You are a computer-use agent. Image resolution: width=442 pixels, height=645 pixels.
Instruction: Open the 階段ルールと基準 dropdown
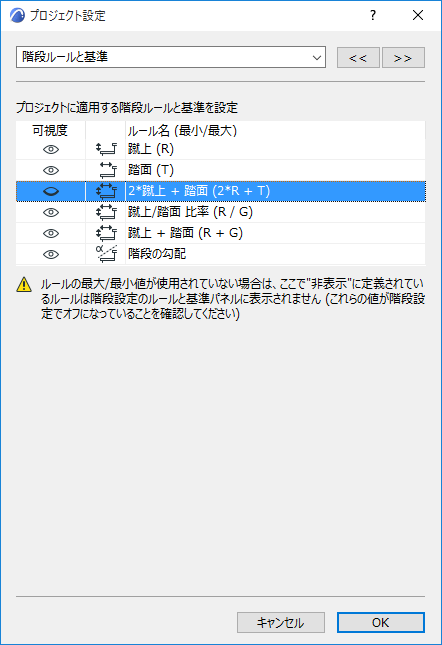171,57
